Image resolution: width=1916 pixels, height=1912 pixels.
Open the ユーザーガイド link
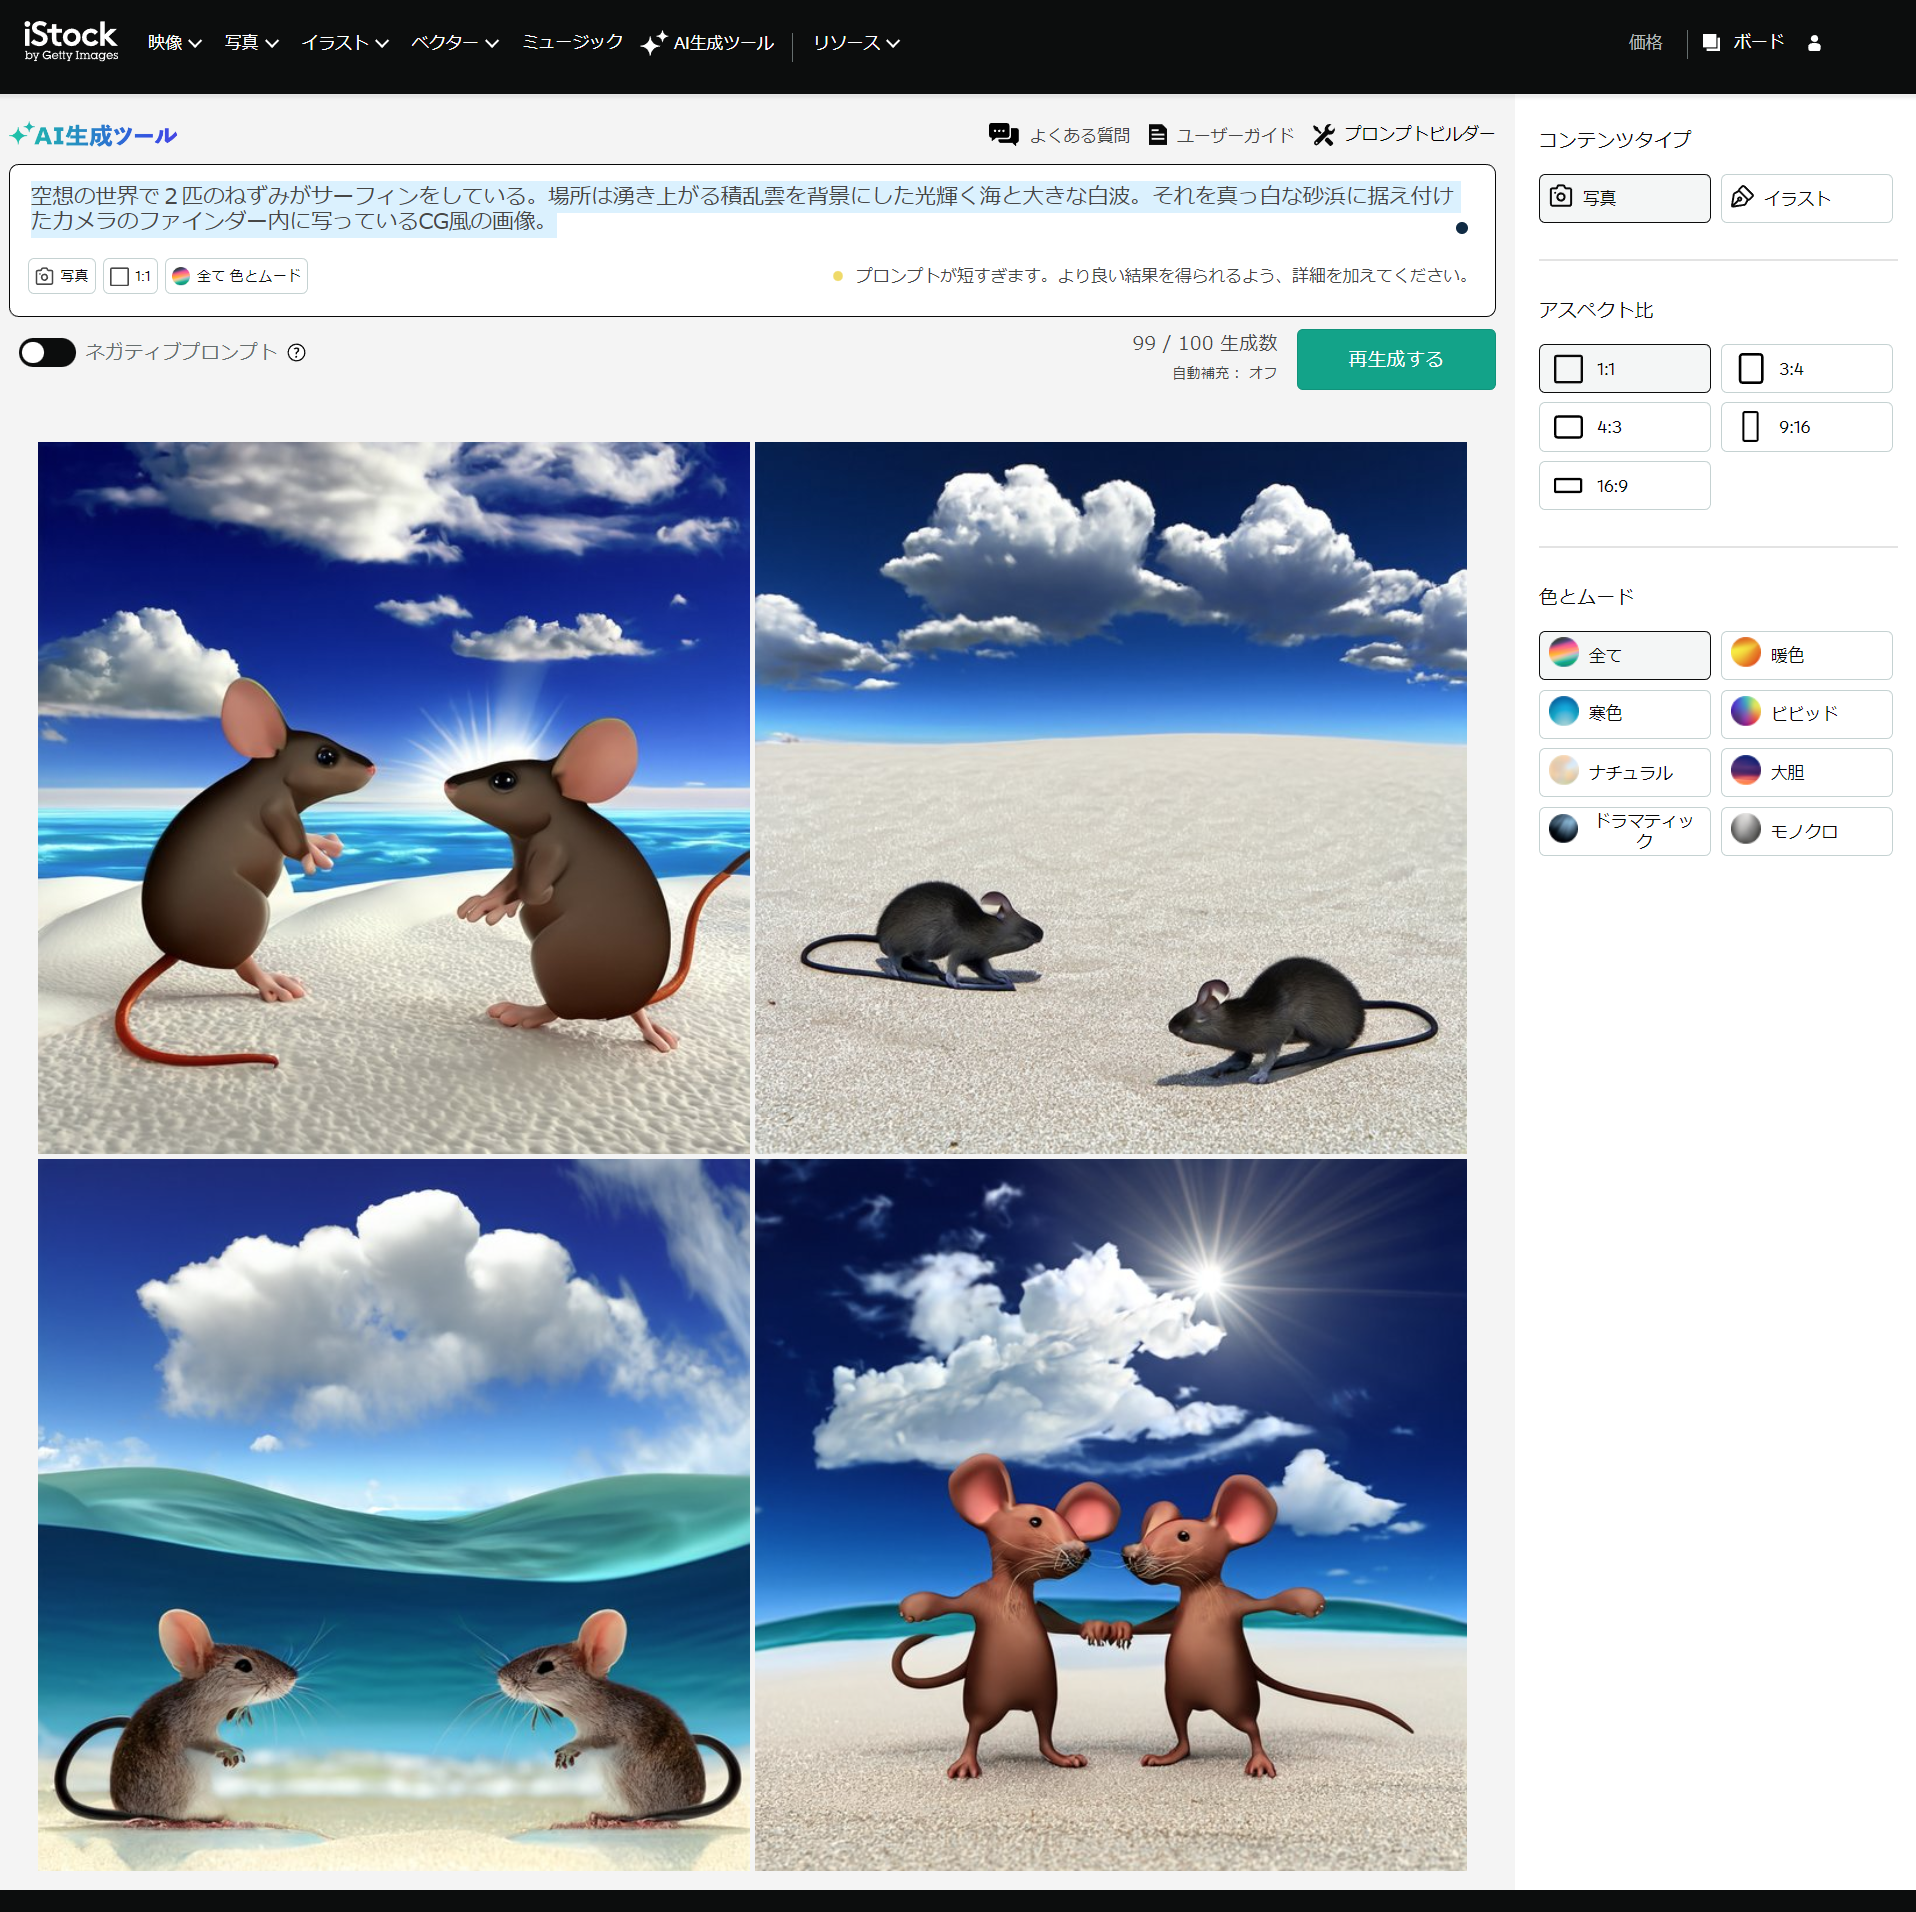(x=1235, y=135)
